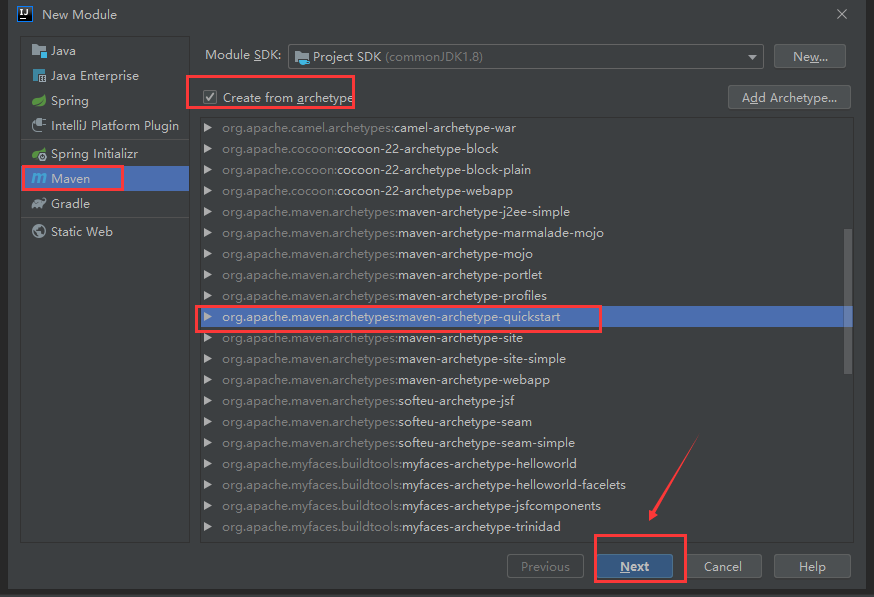Click the Spring Initializr icon

click(39, 154)
